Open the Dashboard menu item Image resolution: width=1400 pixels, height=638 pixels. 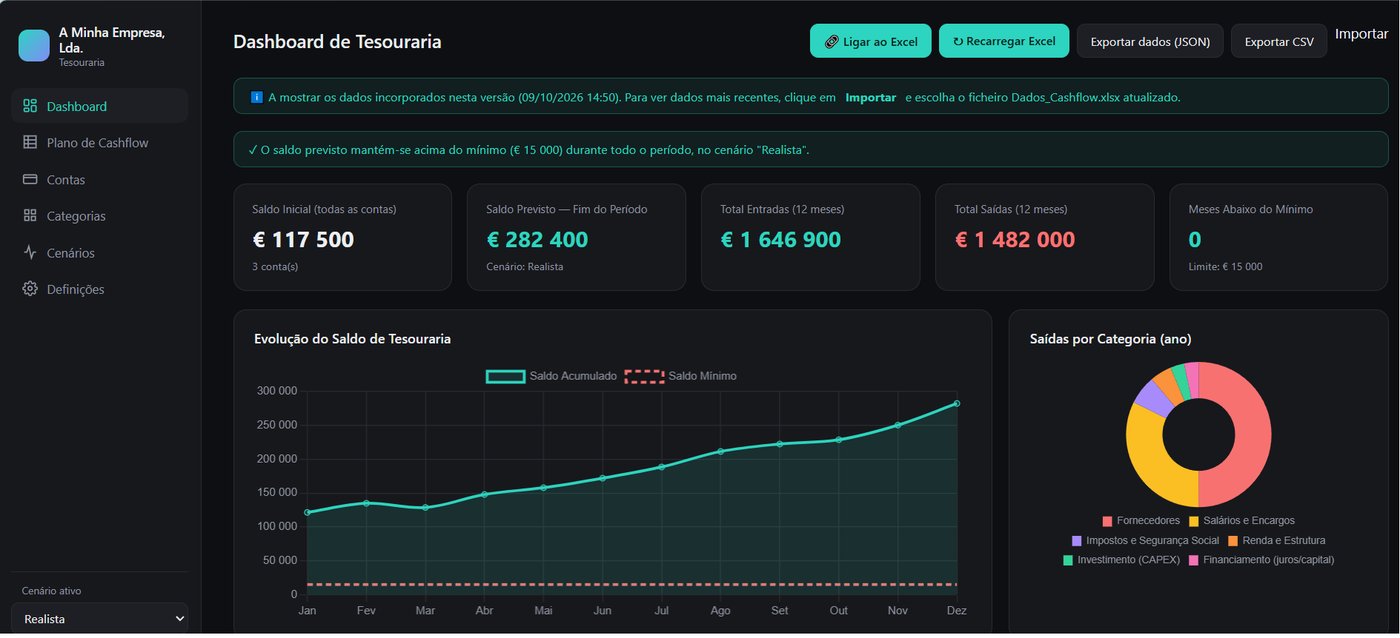tap(100, 106)
